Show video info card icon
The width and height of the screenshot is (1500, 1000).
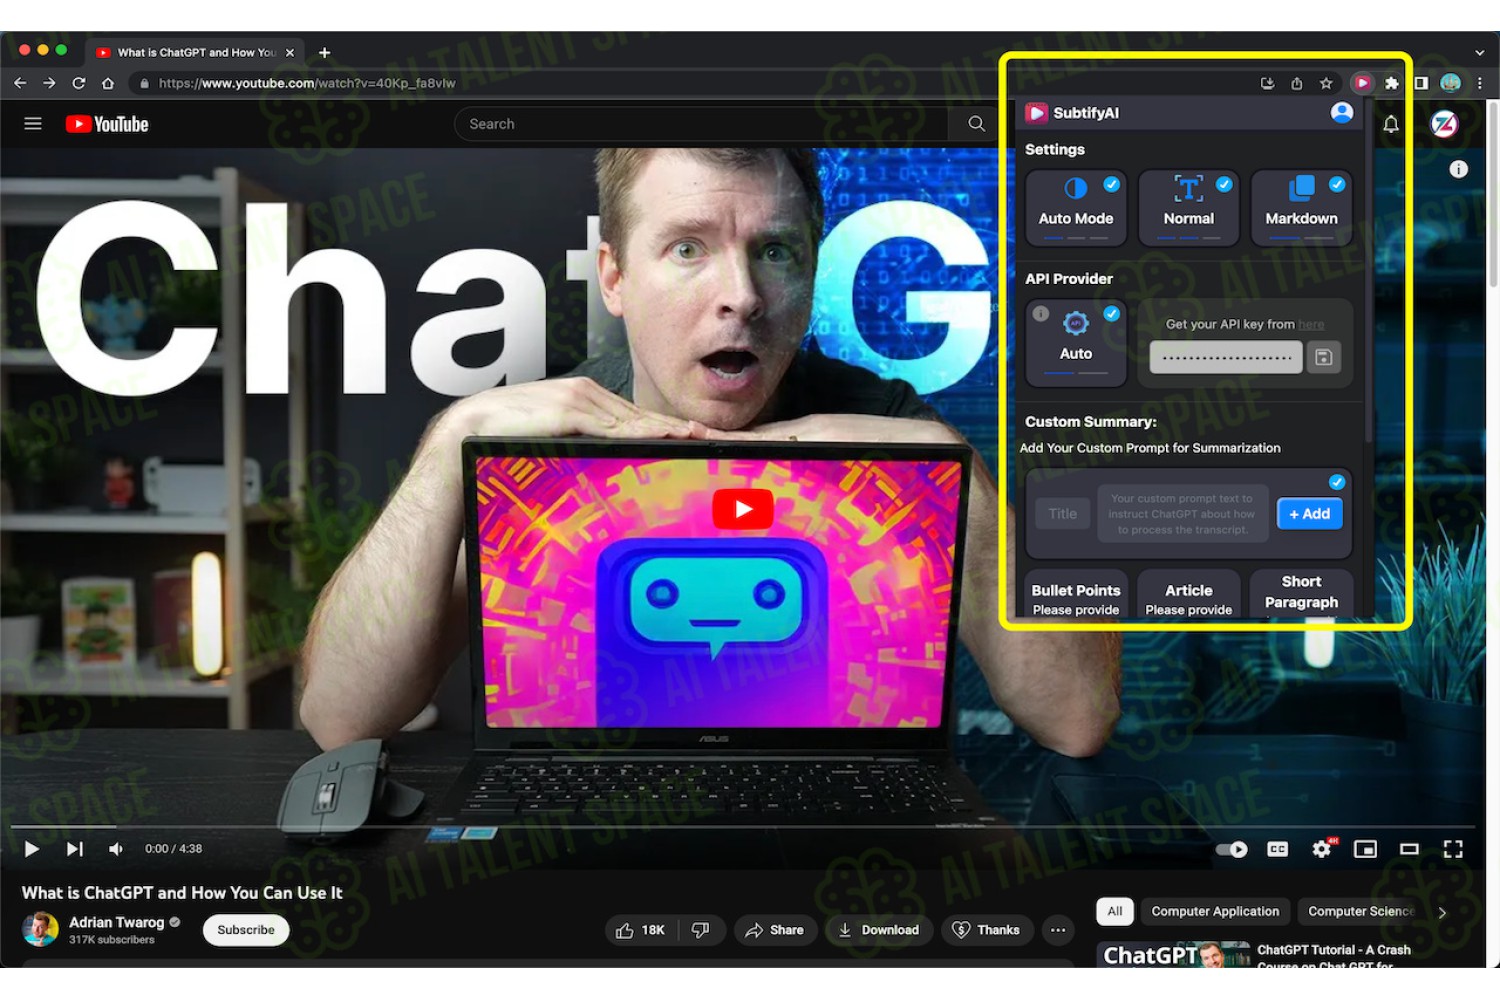point(1459,169)
